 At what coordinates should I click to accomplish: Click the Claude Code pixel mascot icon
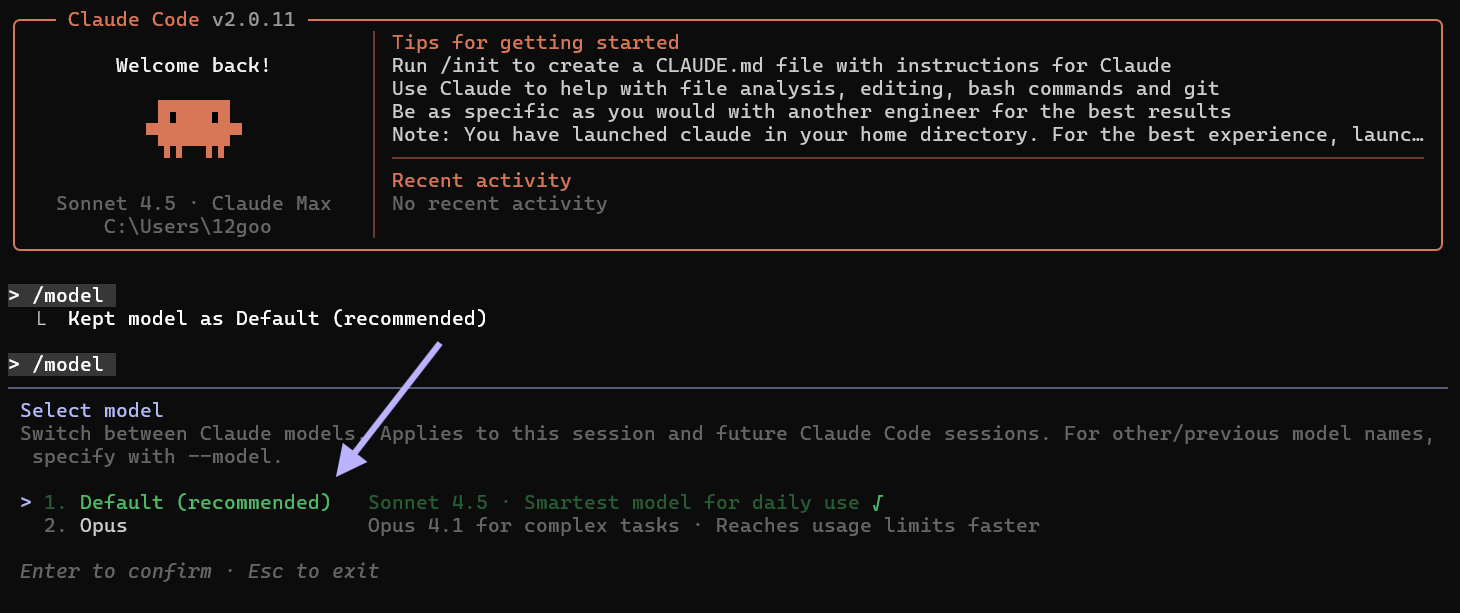point(194,127)
